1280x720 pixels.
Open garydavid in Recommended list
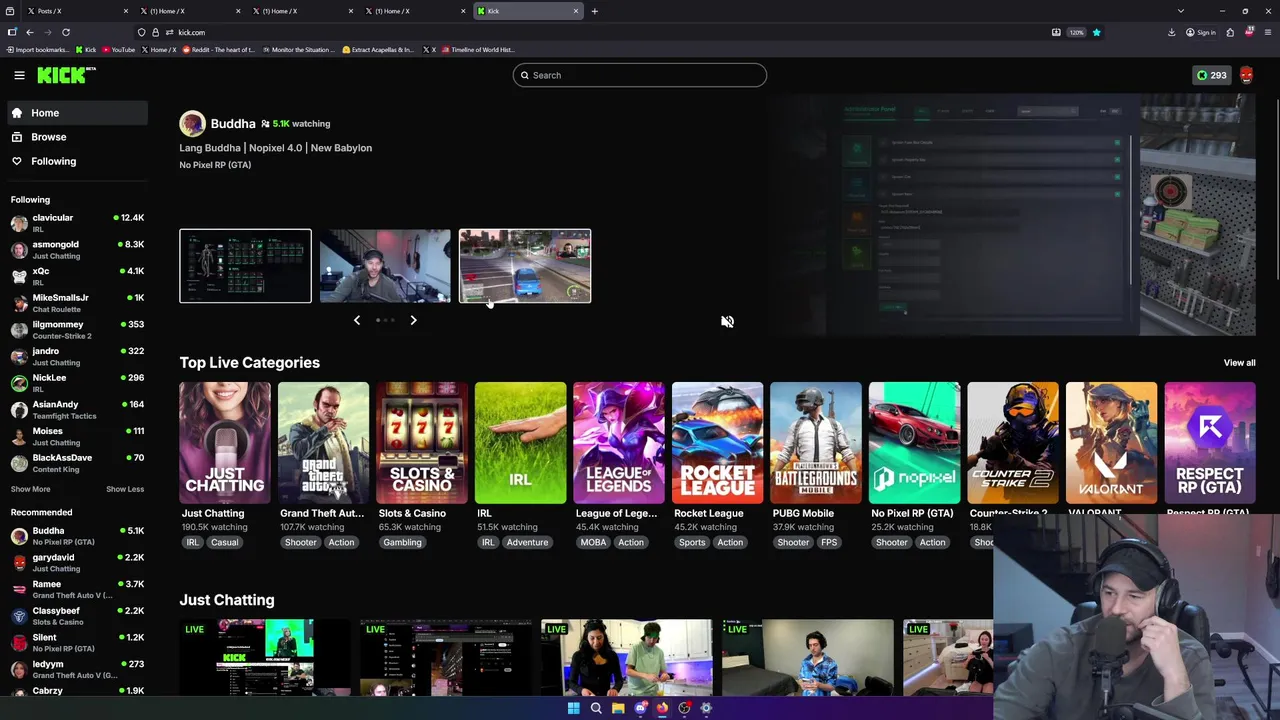click(77, 562)
